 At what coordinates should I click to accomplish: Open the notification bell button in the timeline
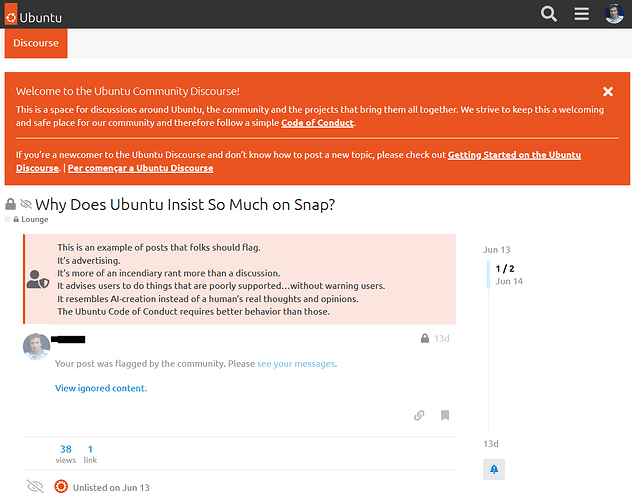494,469
